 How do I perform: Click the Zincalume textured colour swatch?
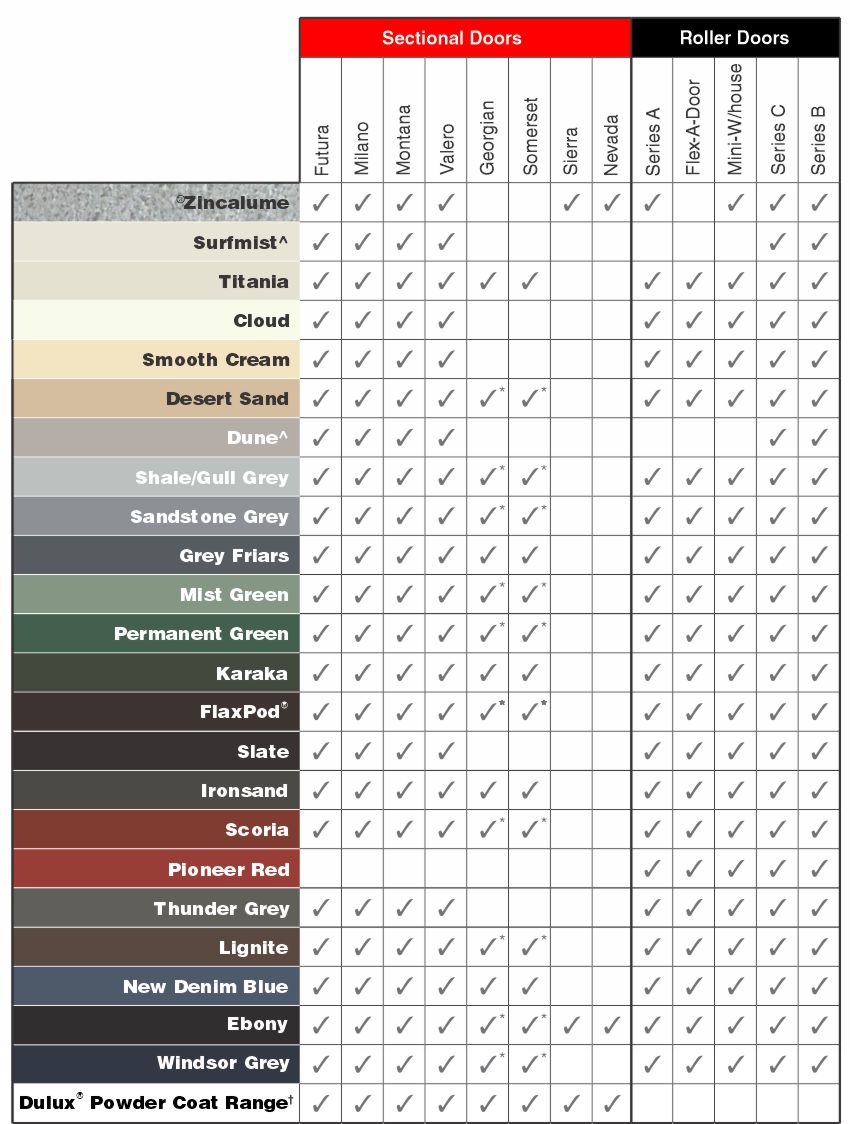pos(156,202)
